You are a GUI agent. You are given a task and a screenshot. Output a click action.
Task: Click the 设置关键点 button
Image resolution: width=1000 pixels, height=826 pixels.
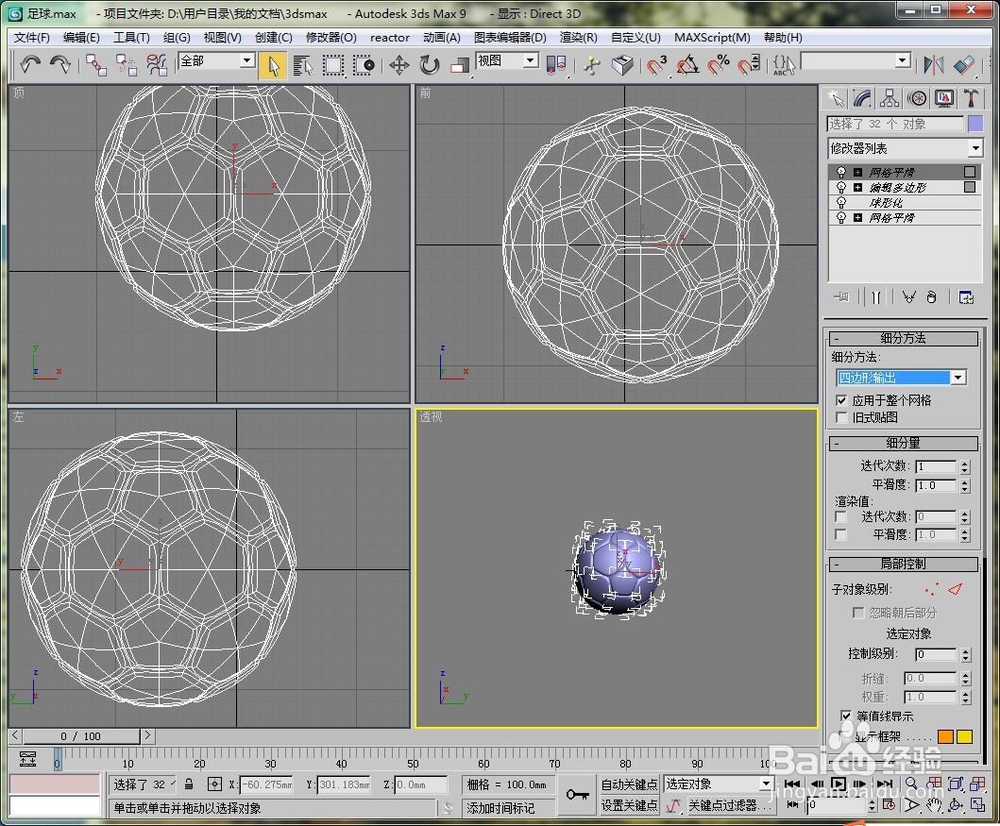(629, 806)
